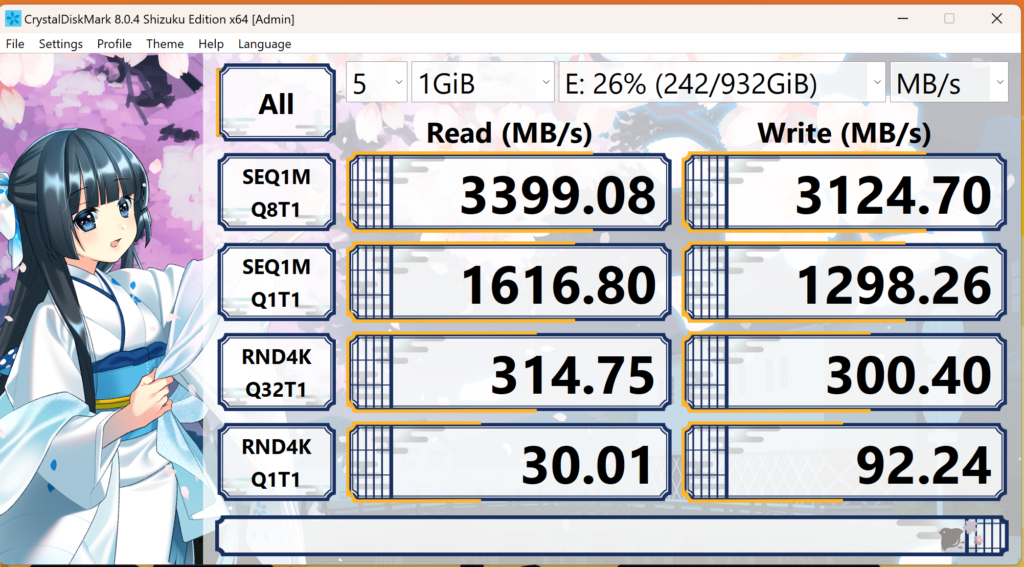The image size is (1024, 567).
Task: Open the Help menu
Action: point(211,44)
